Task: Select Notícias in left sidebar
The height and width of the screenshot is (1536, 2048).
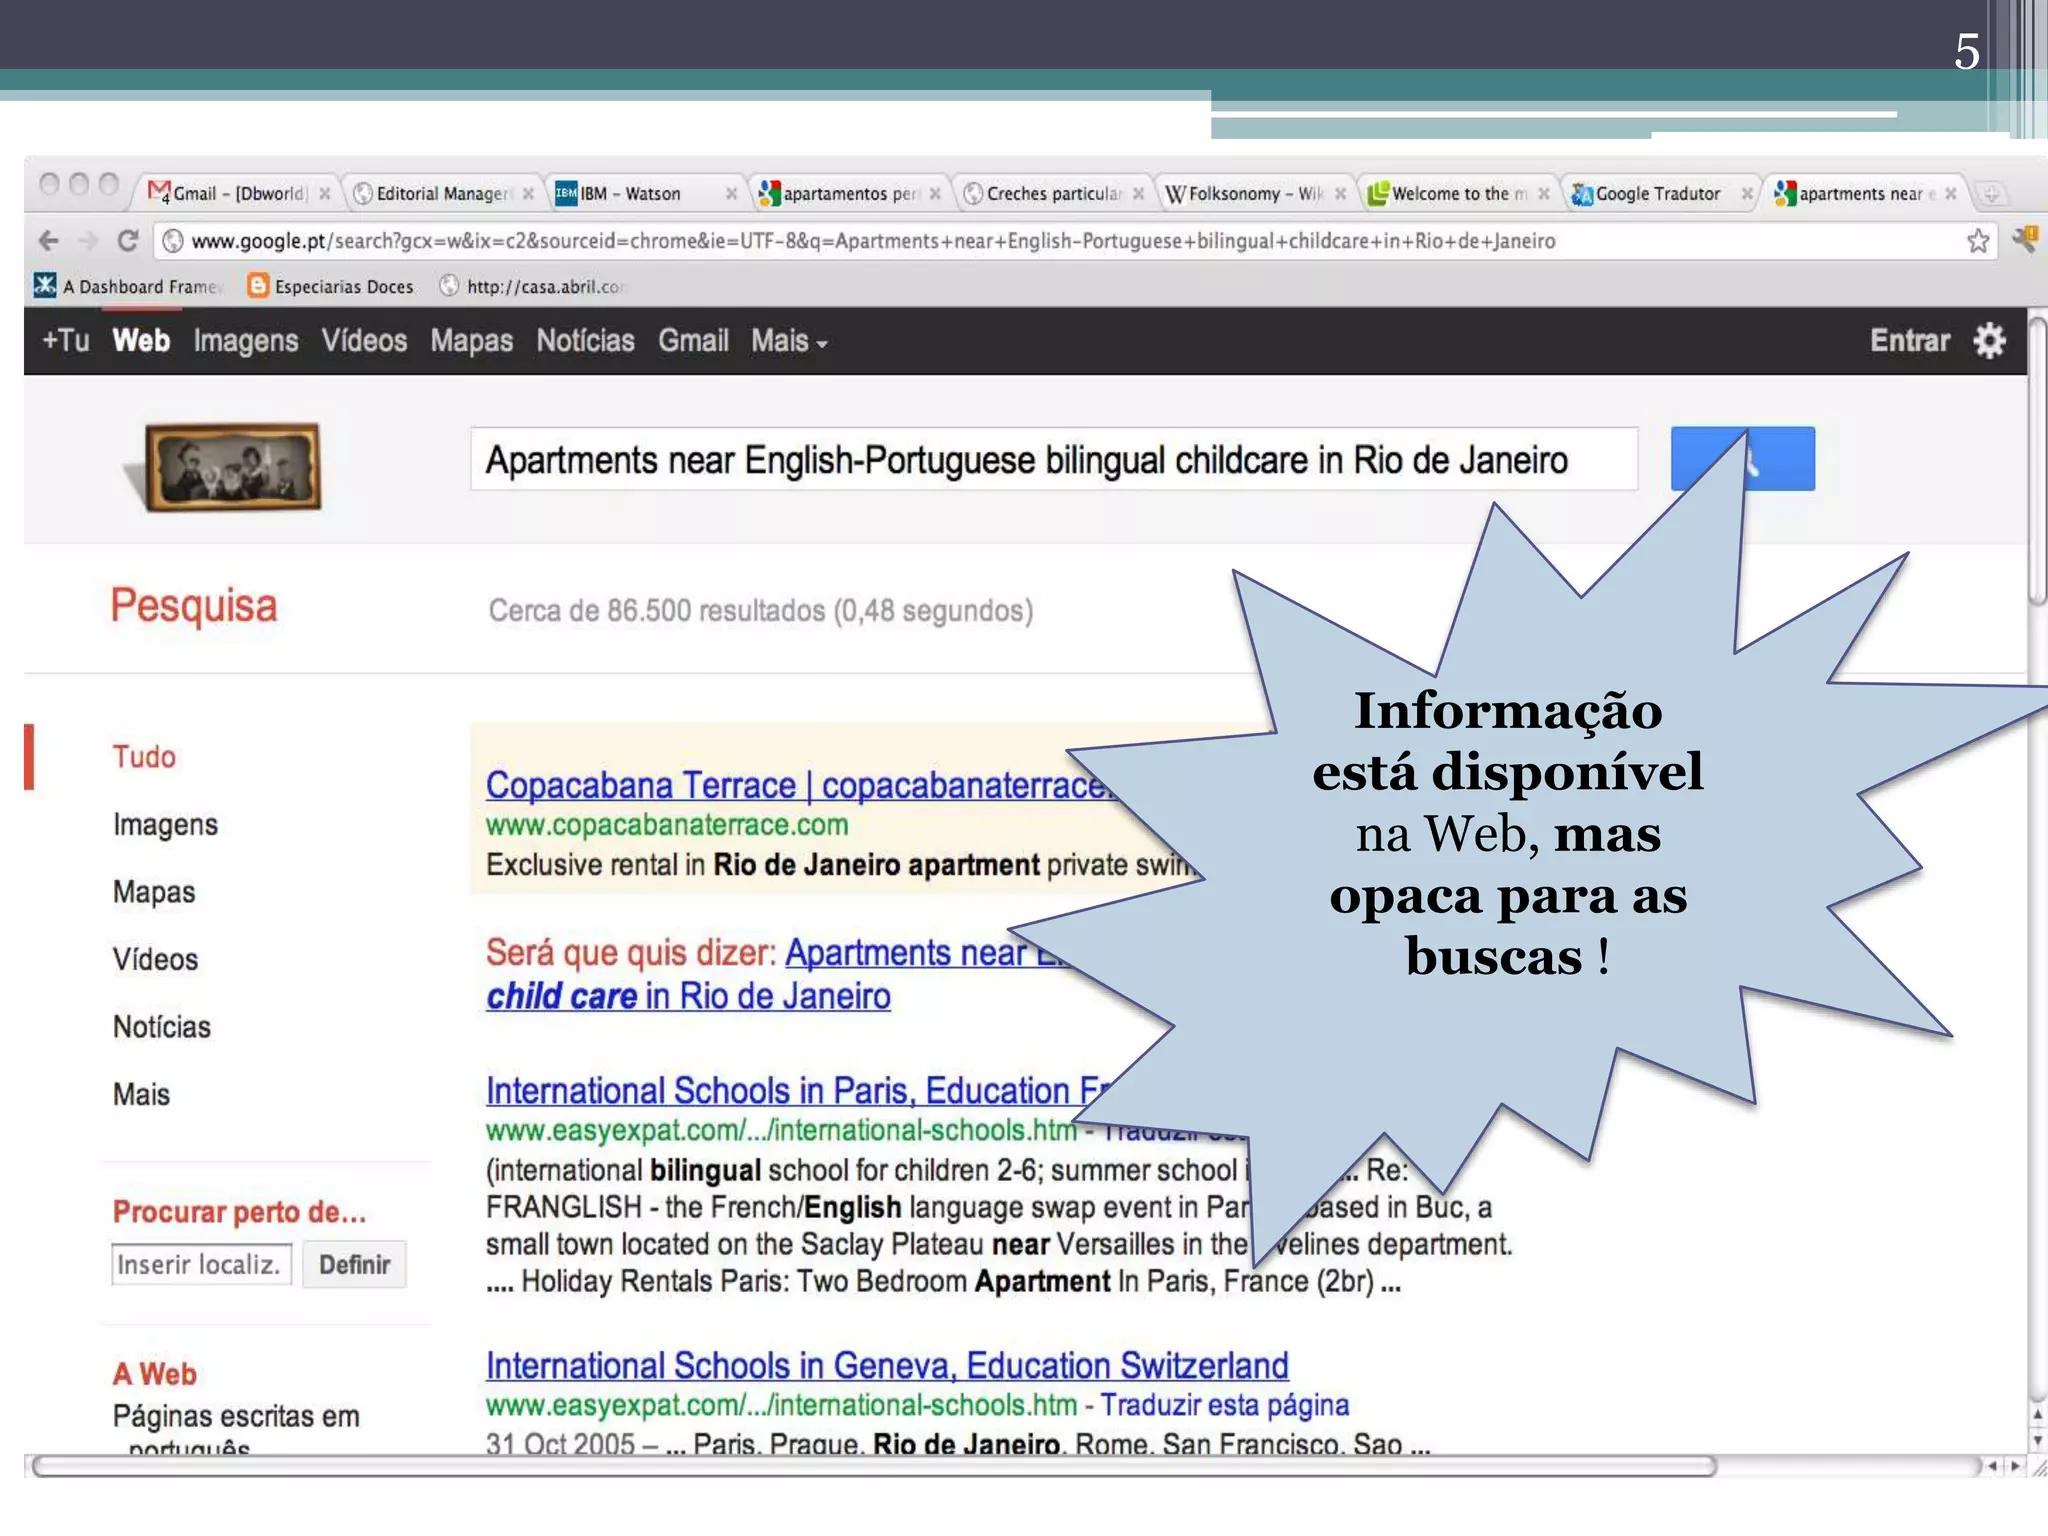Action: pyautogui.click(x=162, y=1027)
